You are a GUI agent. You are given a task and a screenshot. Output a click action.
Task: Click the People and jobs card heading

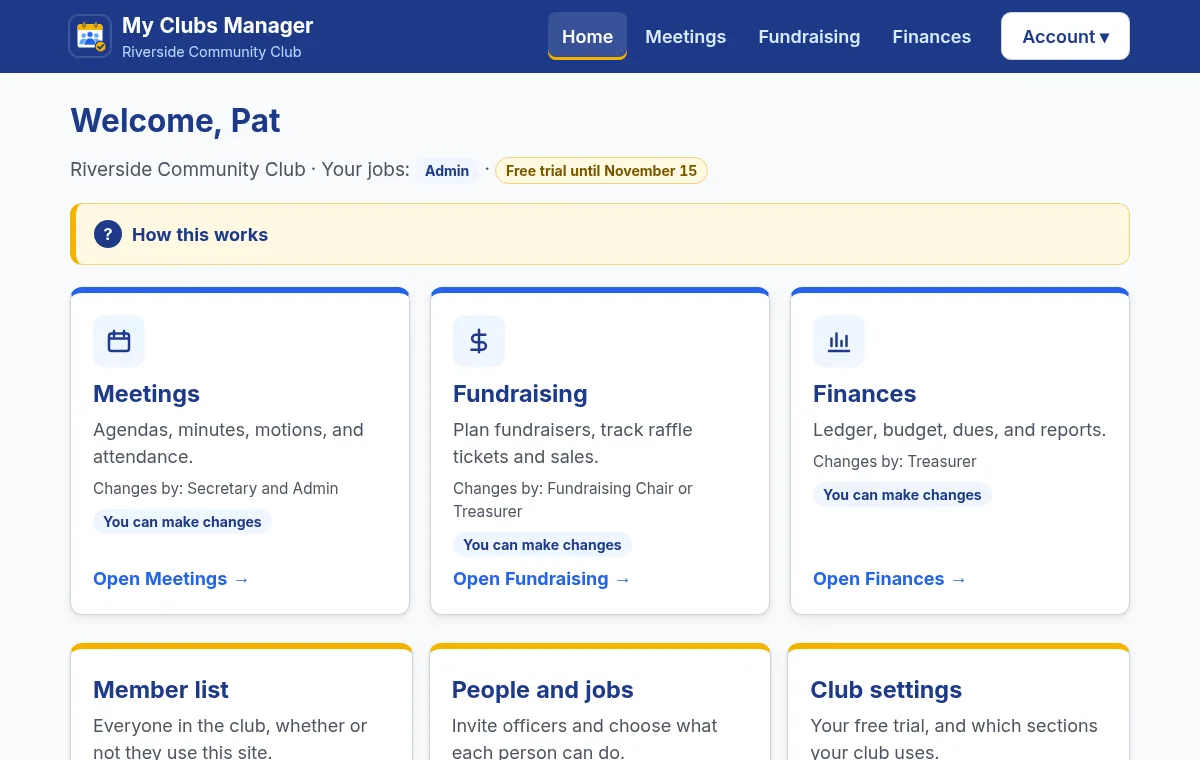pyautogui.click(x=542, y=690)
